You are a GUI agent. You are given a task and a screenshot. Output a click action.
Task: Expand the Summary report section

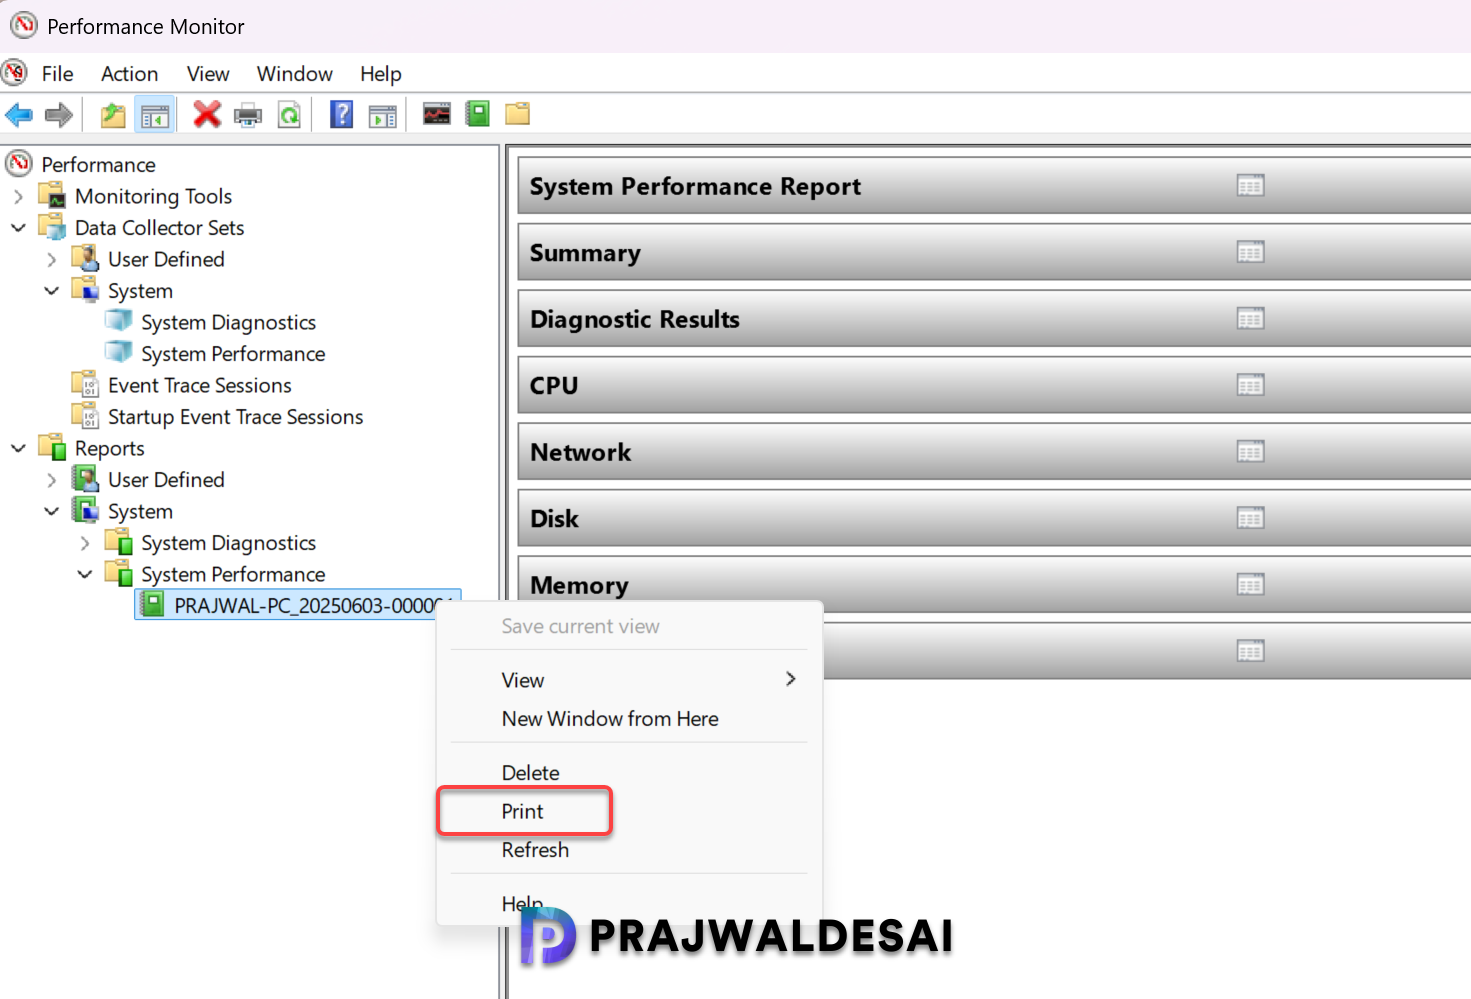(x=994, y=252)
